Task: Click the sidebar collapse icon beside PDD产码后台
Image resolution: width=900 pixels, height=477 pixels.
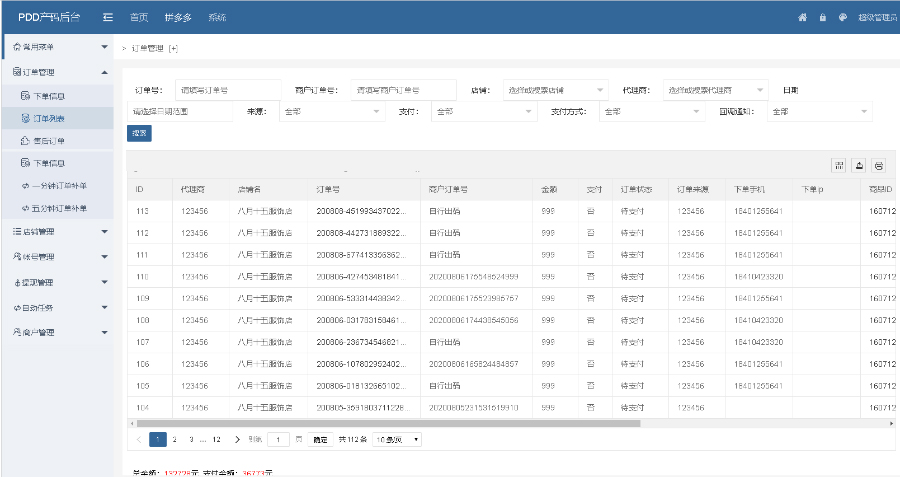Action: [x=107, y=18]
